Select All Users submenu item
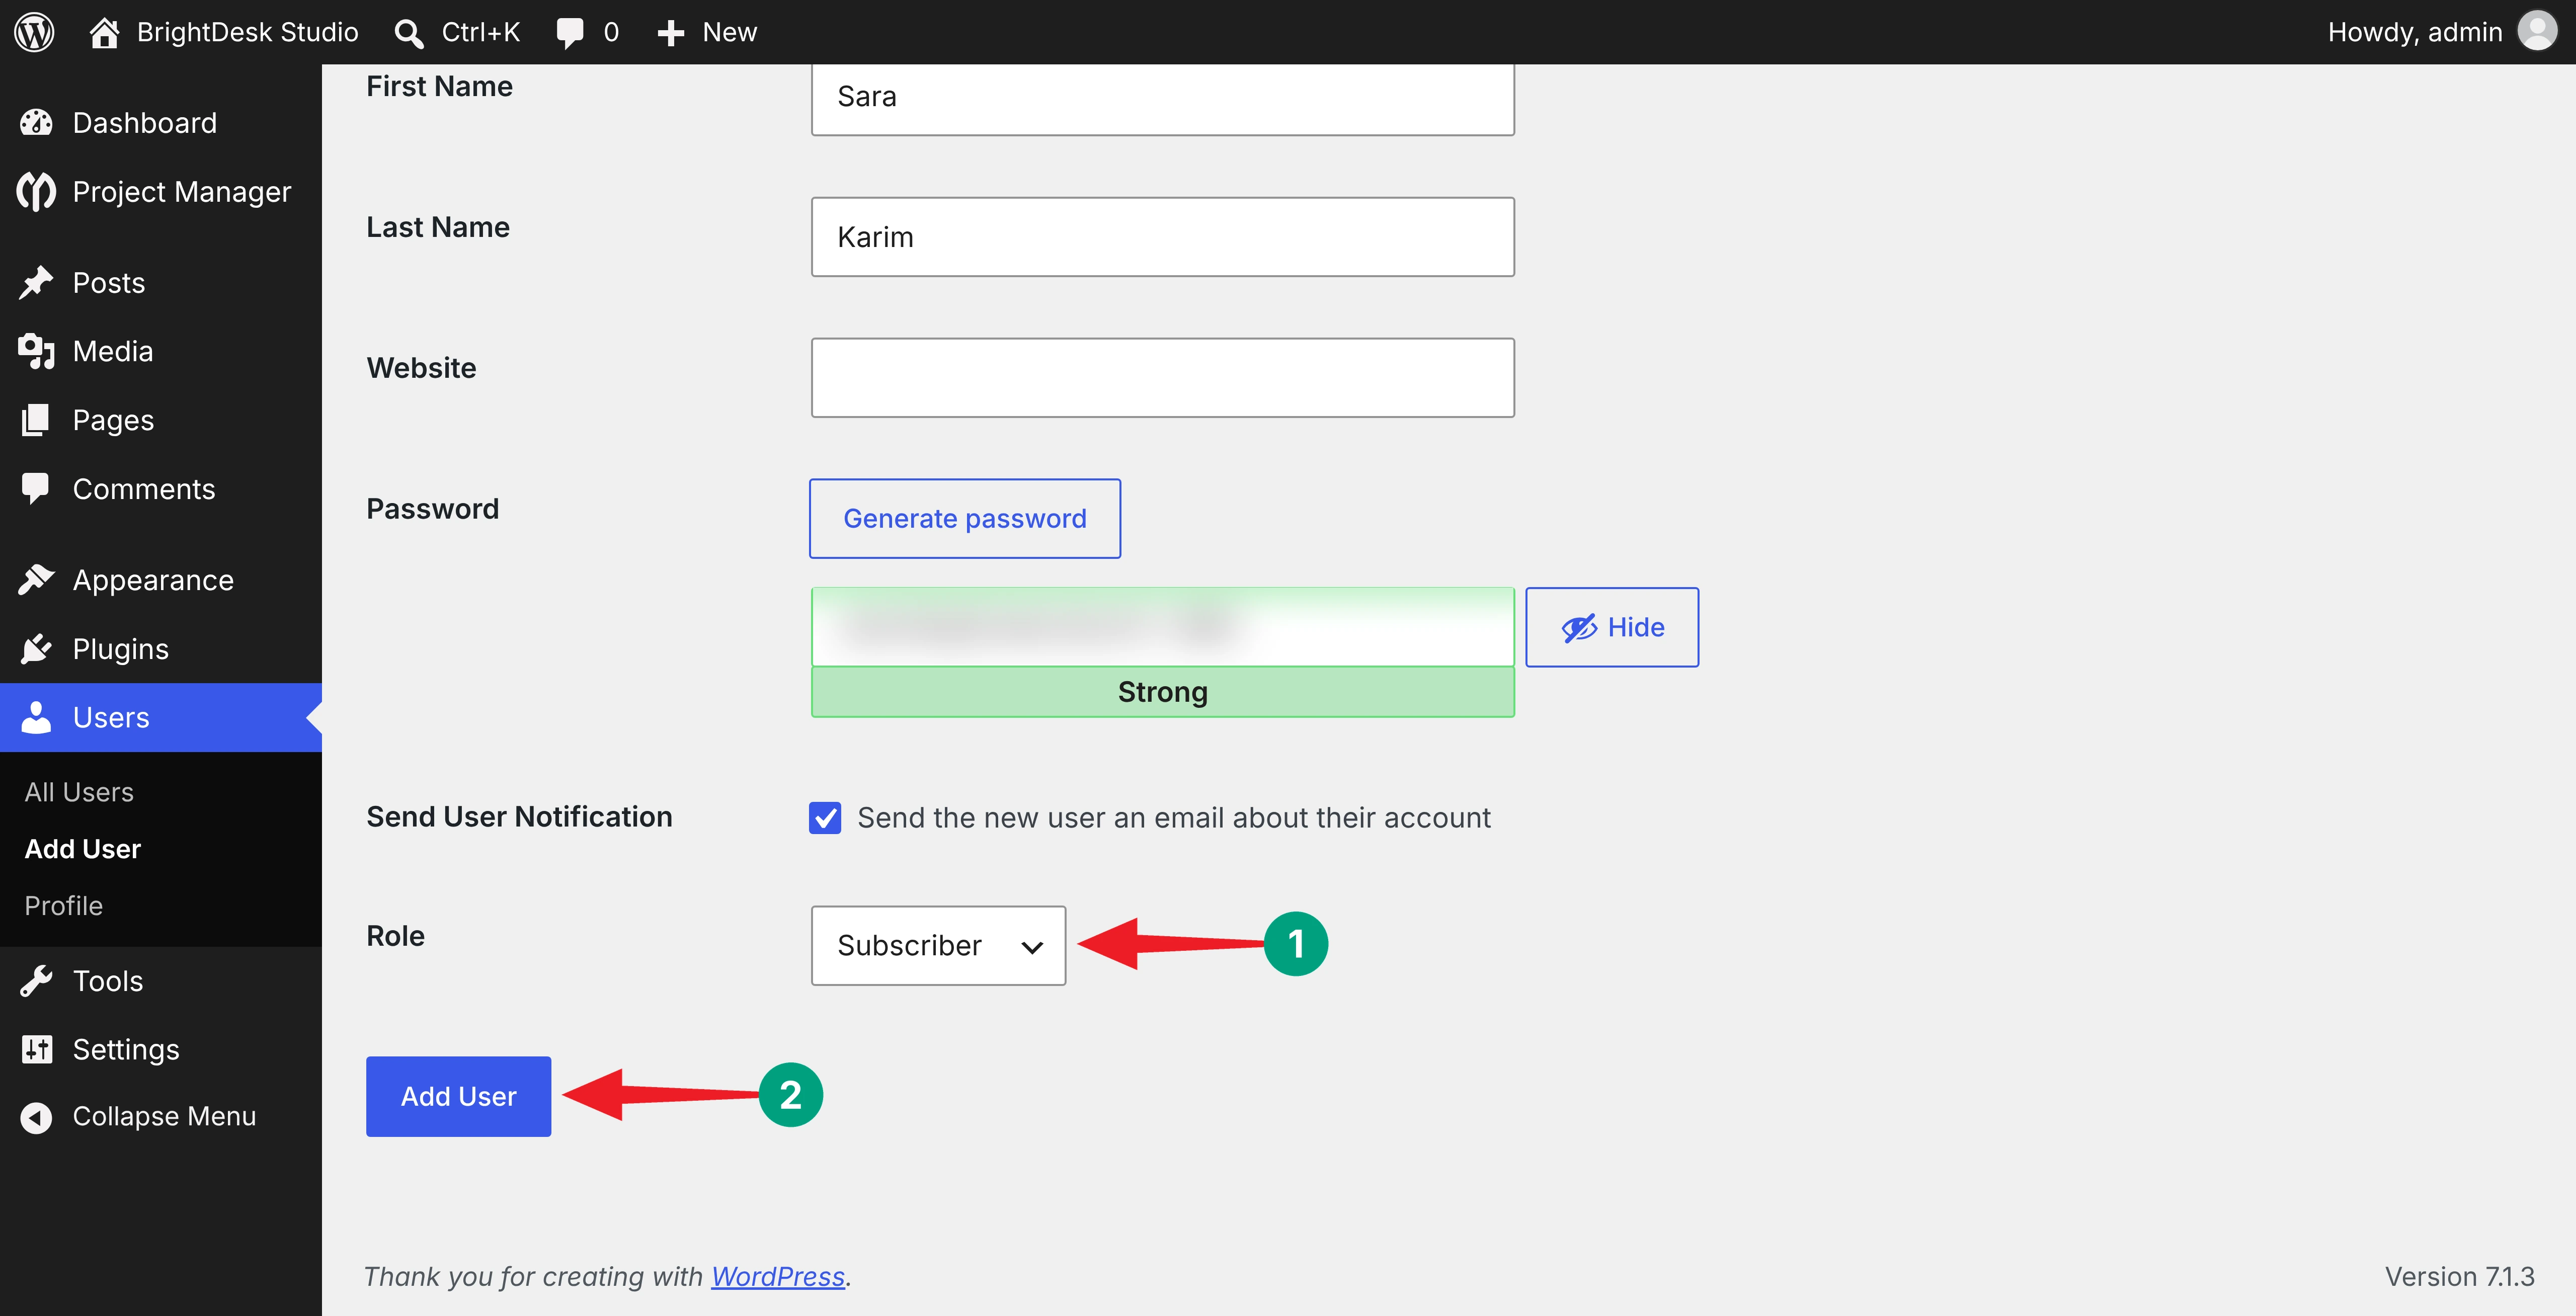The width and height of the screenshot is (2576, 1316). point(79,792)
